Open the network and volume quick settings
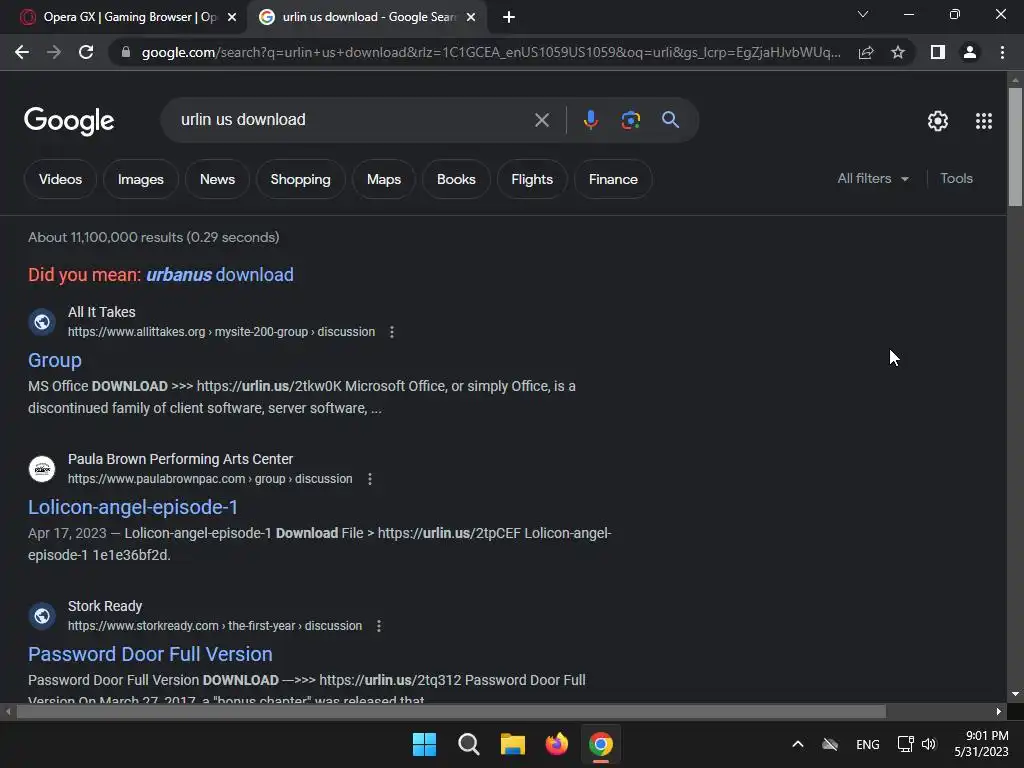 (917, 744)
